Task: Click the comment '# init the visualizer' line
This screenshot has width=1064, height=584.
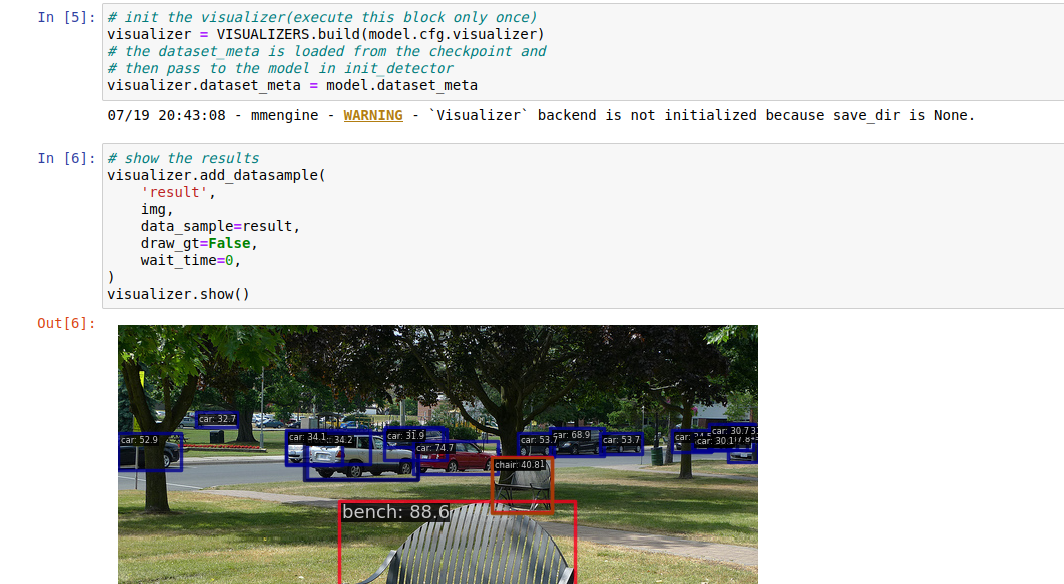Action: pos(322,17)
